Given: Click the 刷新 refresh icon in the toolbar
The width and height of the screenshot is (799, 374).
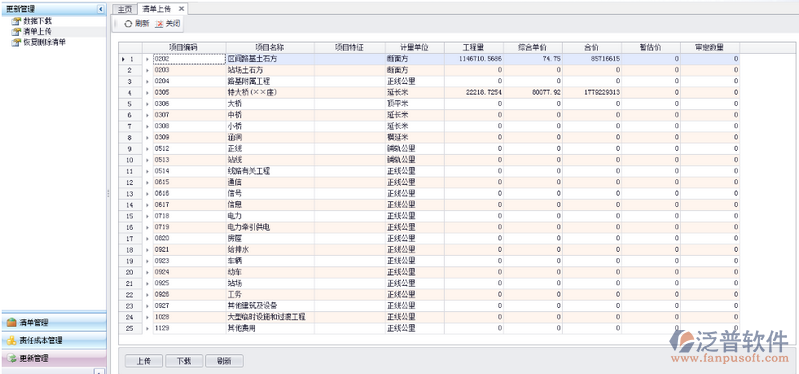Looking at the screenshot, I should (128, 23).
